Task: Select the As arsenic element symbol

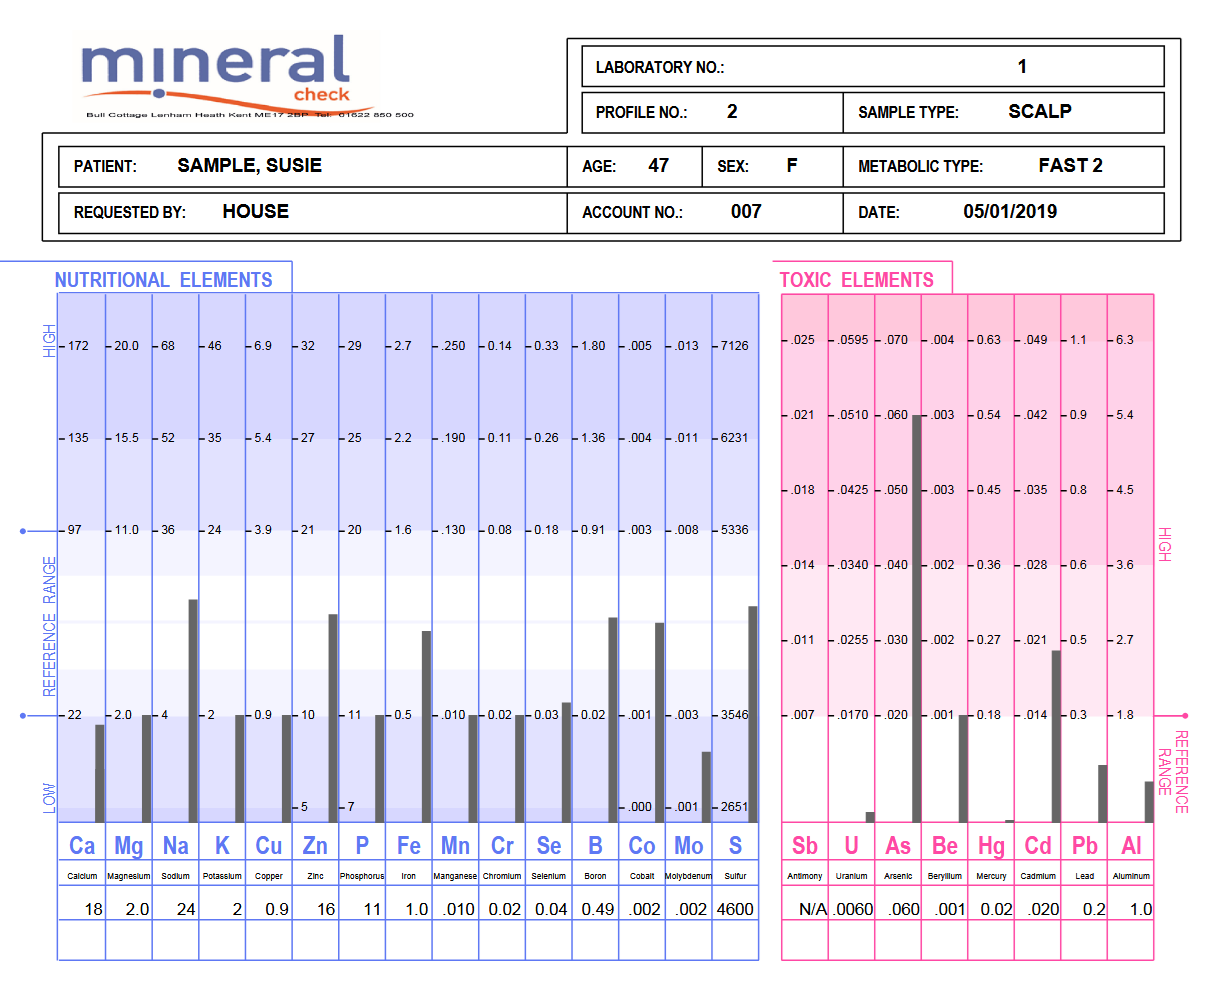Action: [x=897, y=845]
